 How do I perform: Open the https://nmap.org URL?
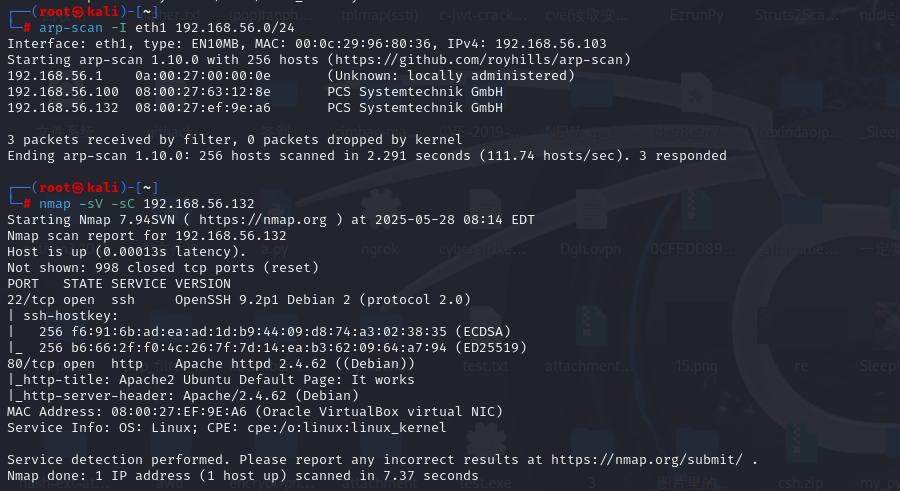[262, 220]
